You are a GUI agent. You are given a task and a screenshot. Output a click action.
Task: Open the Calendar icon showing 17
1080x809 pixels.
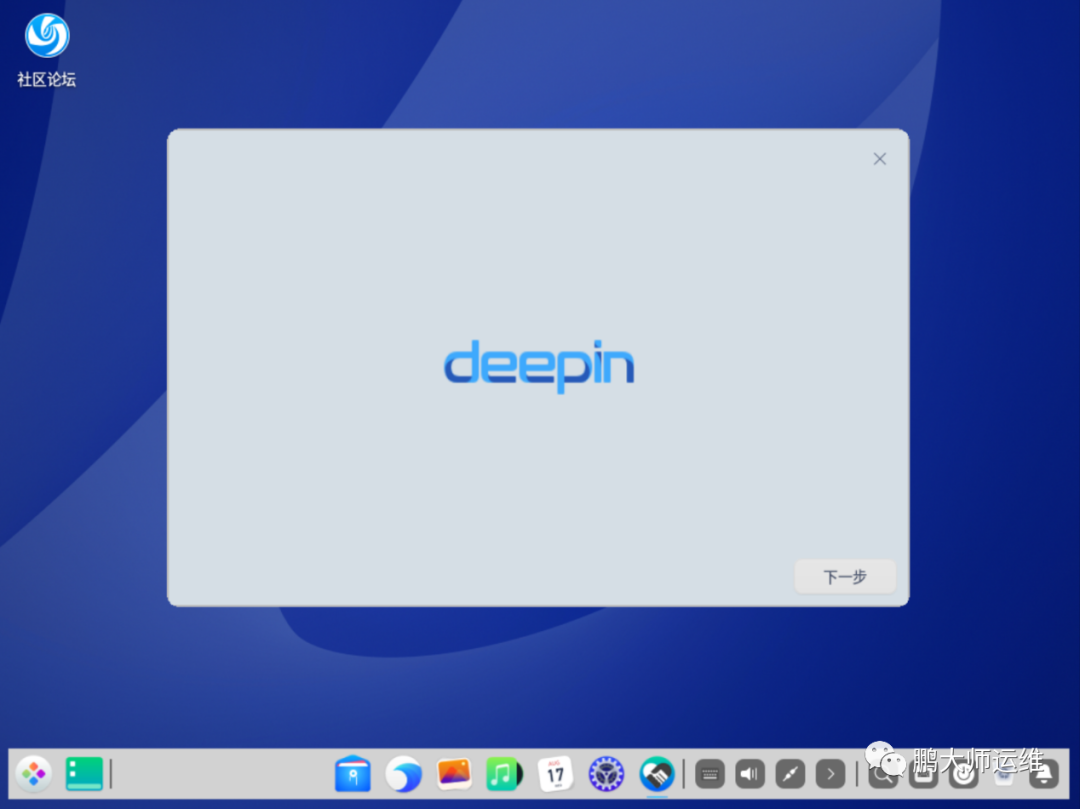(555, 774)
